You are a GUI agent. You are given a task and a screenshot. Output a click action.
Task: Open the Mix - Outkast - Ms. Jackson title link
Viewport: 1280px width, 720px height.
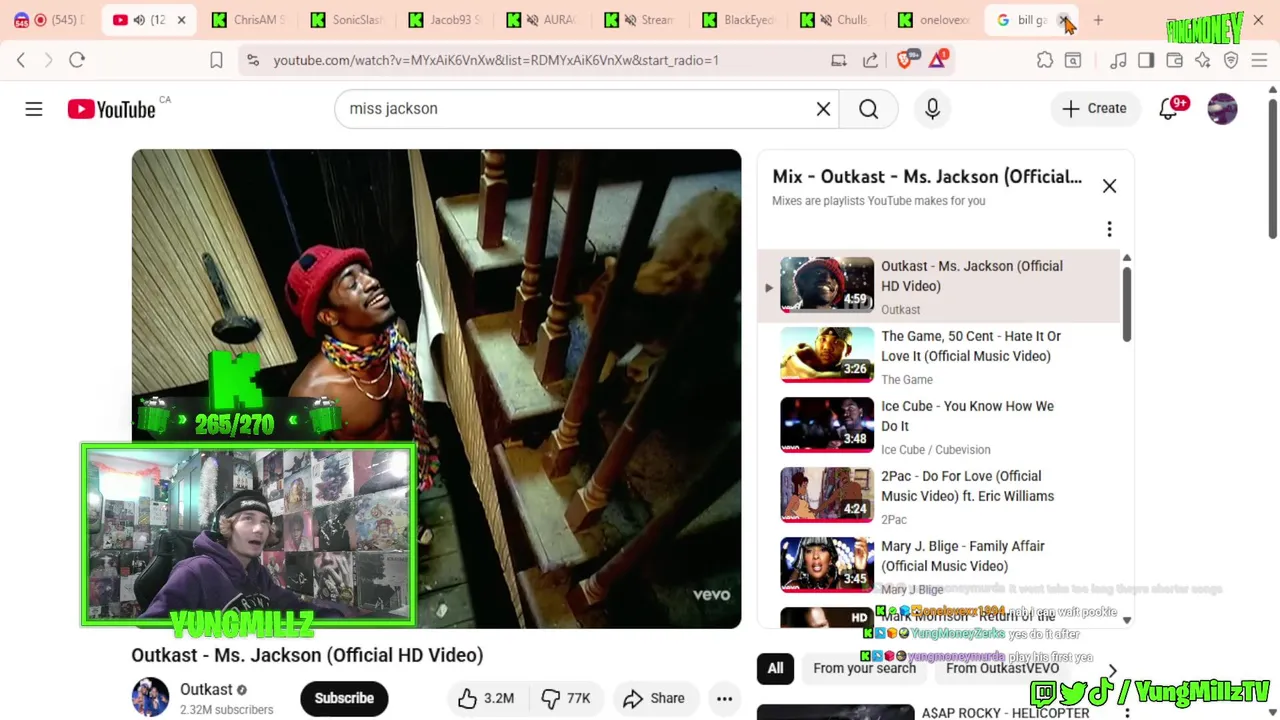(x=927, y=176)
